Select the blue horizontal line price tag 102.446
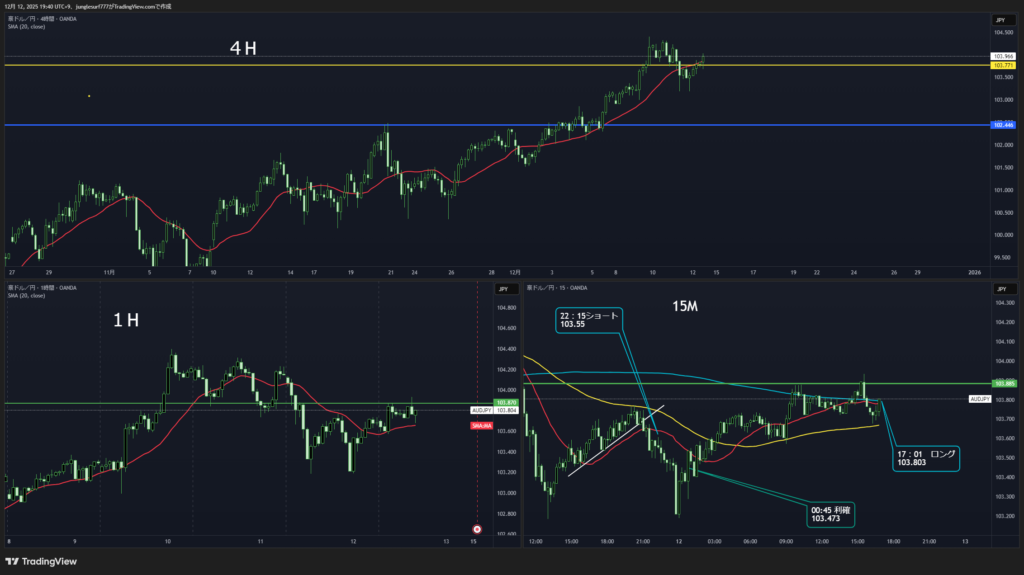 coord(1002,125)
